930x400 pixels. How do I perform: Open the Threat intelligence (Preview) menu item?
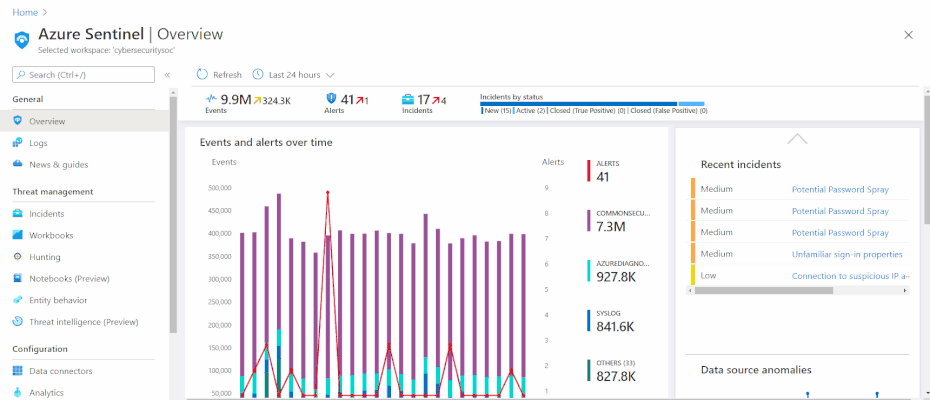(x=84, y=322)
